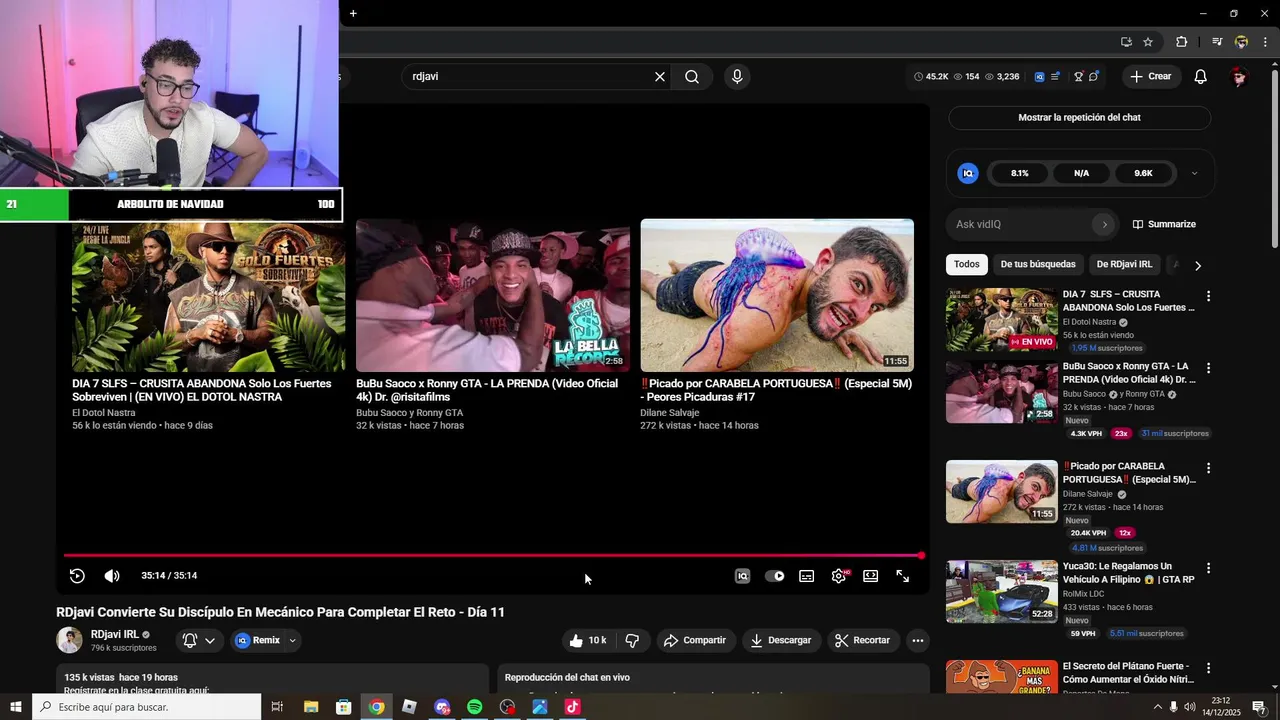Viewport: 1280px width, 720px height.
Task: Open the YouTube account avatar menu
Action: [1240, 77]
